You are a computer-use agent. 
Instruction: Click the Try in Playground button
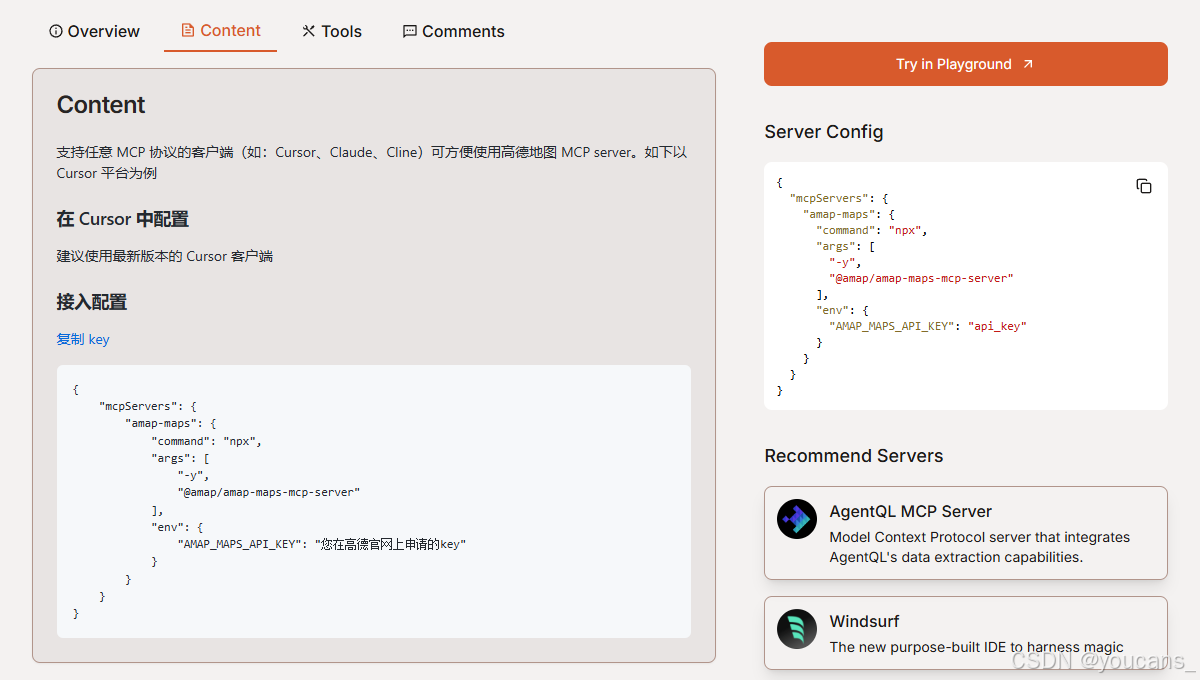965,64
